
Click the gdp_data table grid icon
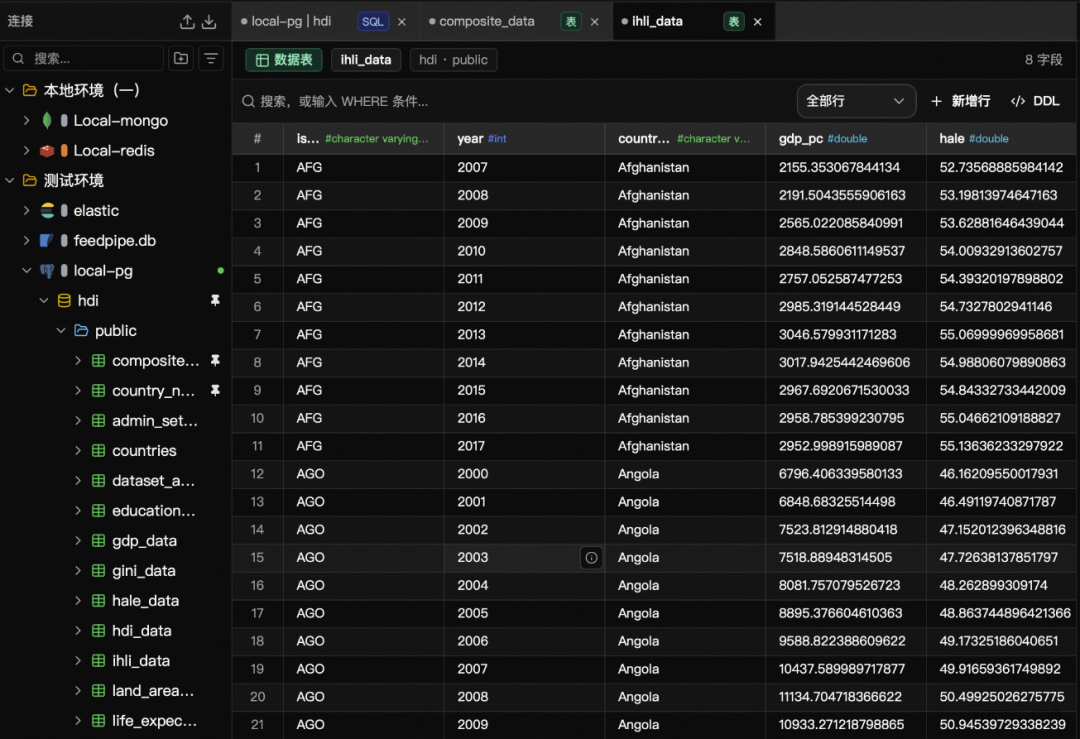click(98, 541)
